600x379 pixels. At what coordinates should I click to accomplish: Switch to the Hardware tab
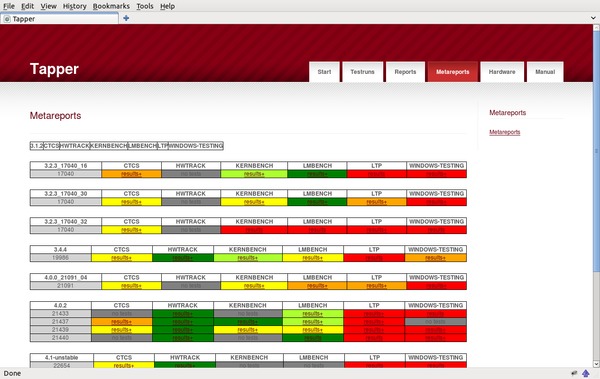pos(502,72)
